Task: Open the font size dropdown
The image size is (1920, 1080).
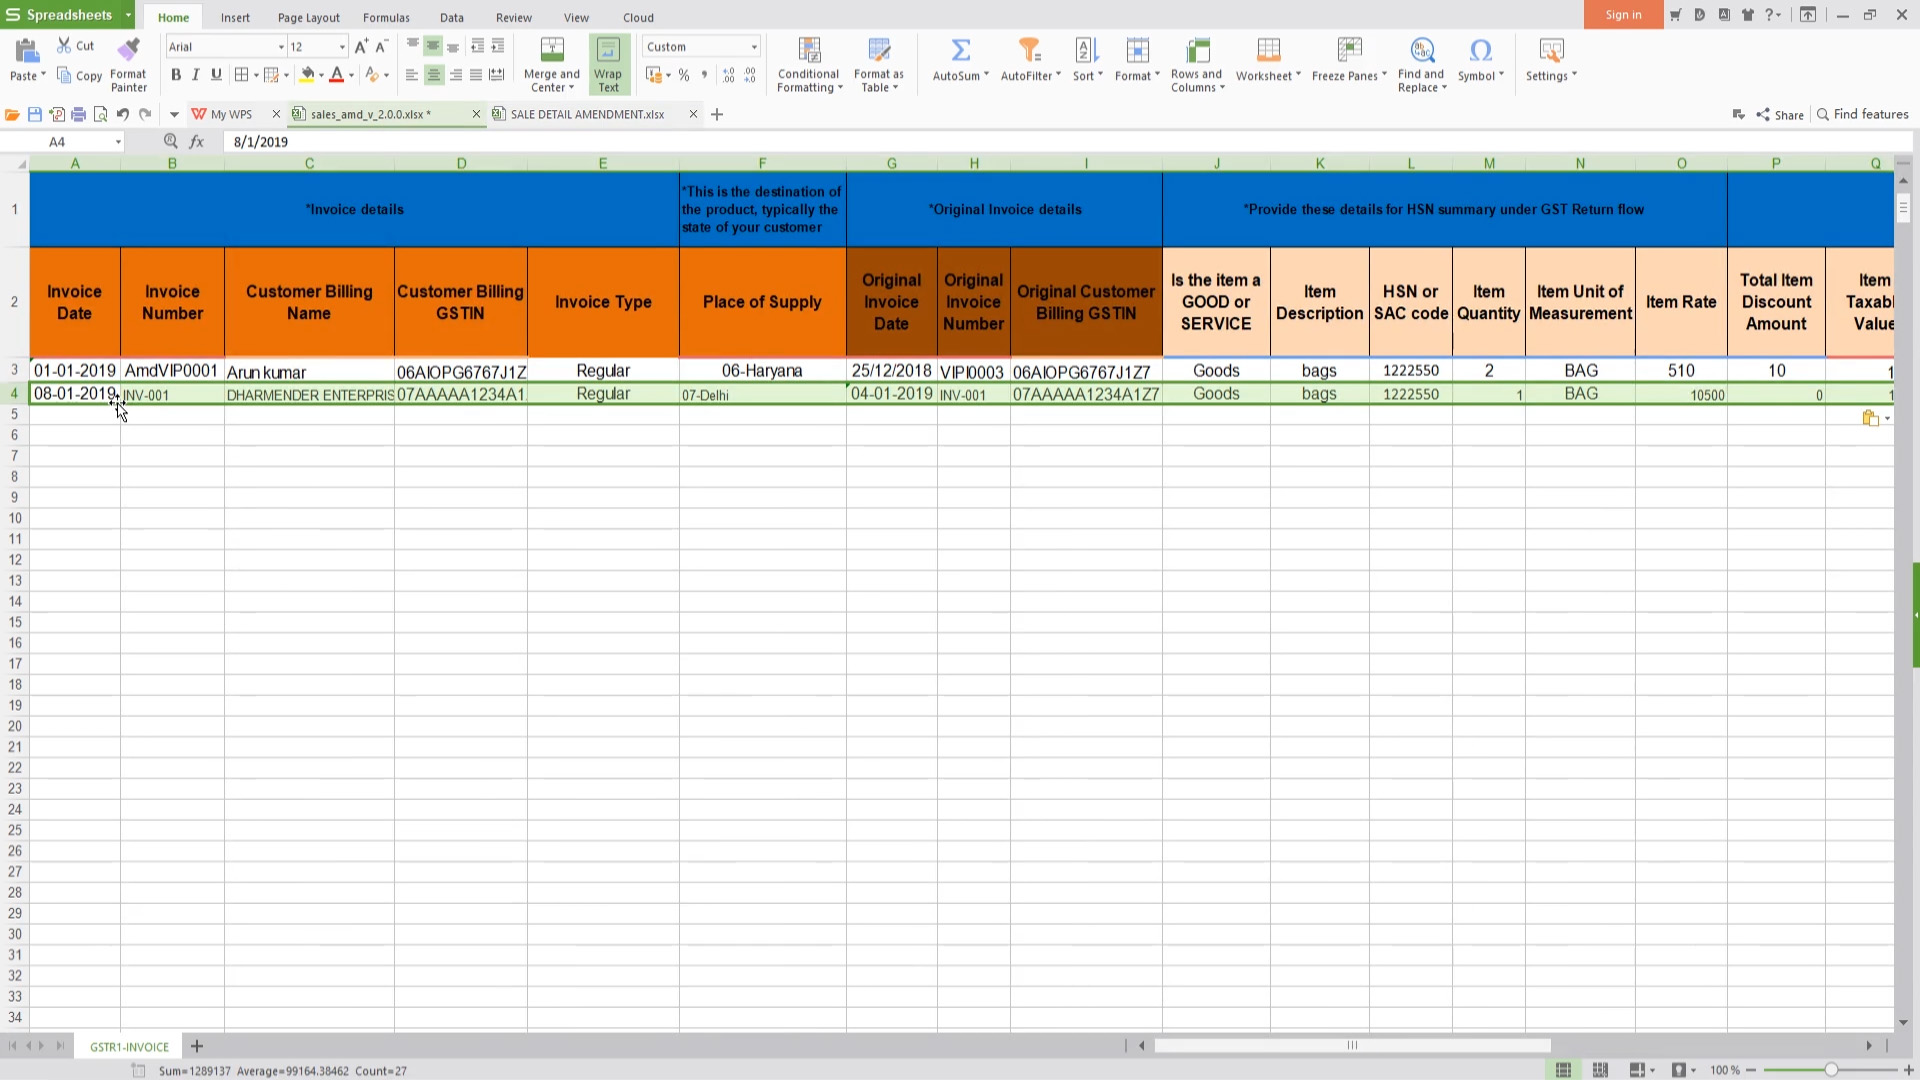Action: click(x=342, y=47)
